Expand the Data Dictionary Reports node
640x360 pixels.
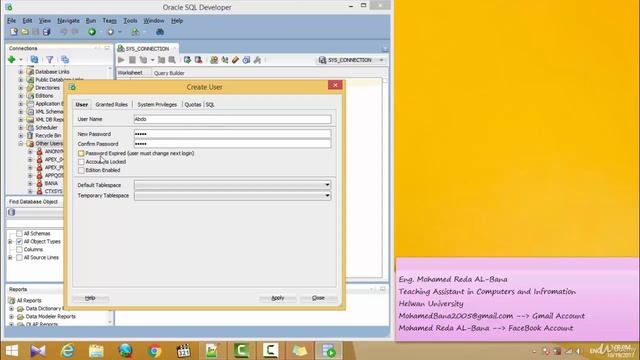pyautogui.click(x=11, y=309)
